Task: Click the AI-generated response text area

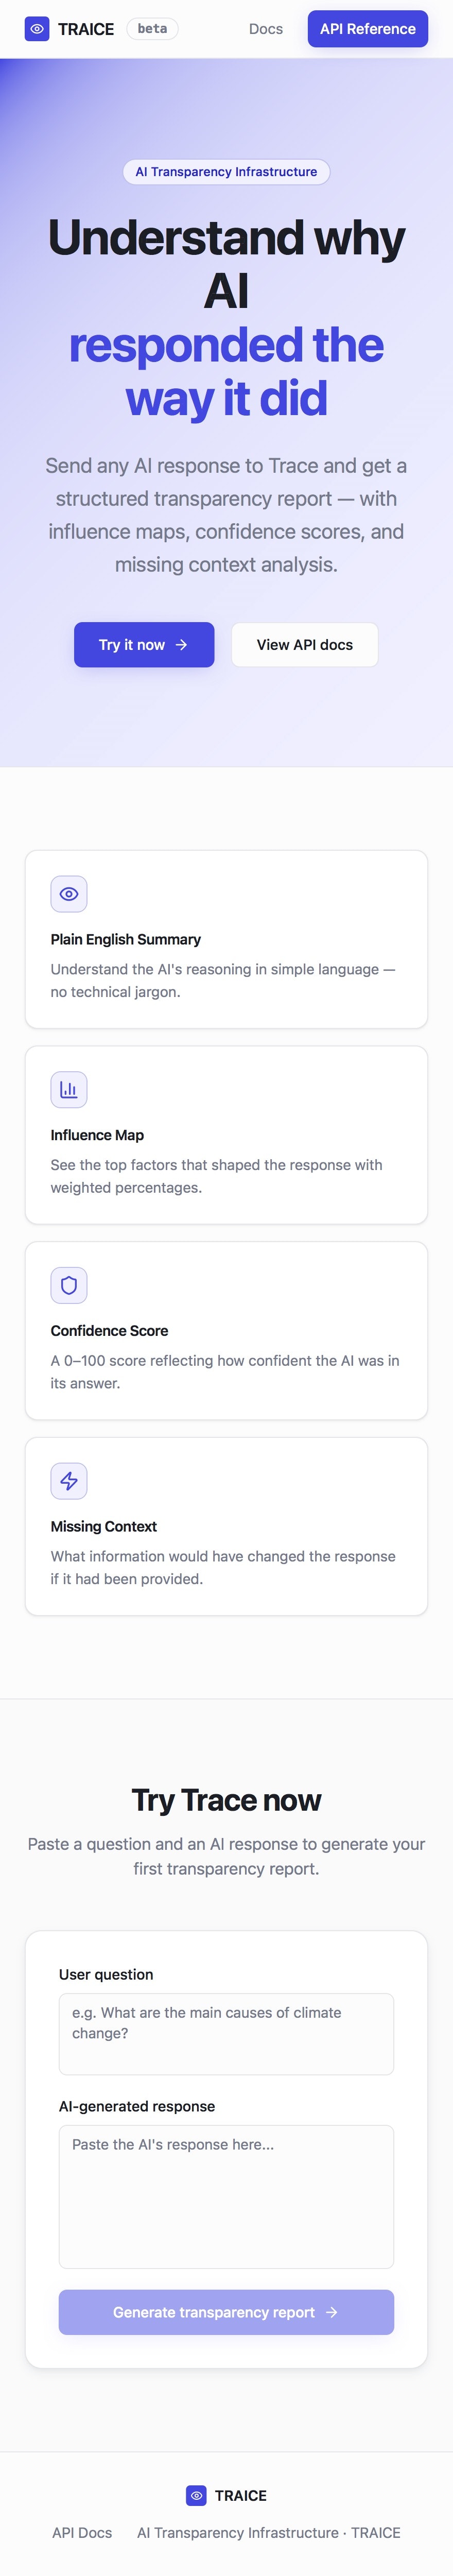Action: coord(226,2196)
